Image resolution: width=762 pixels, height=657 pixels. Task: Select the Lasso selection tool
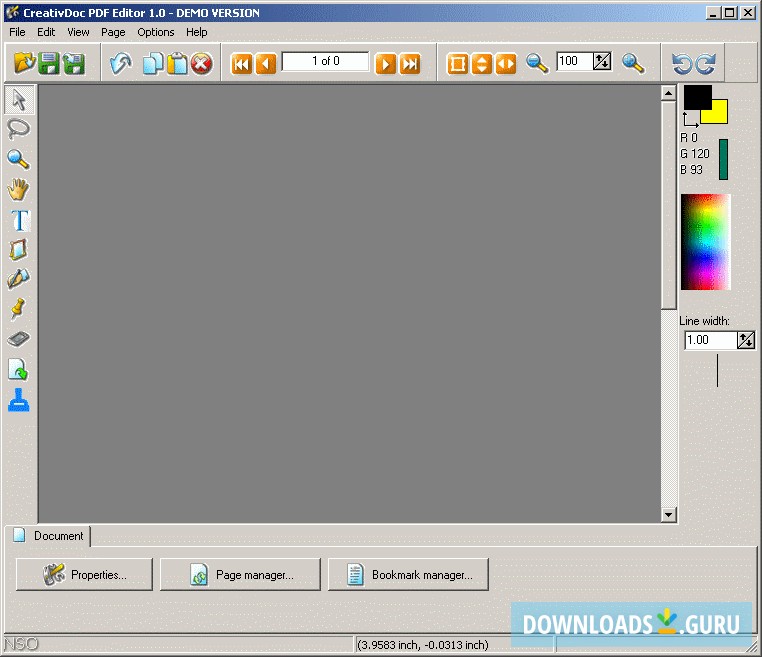pos(19,129)
